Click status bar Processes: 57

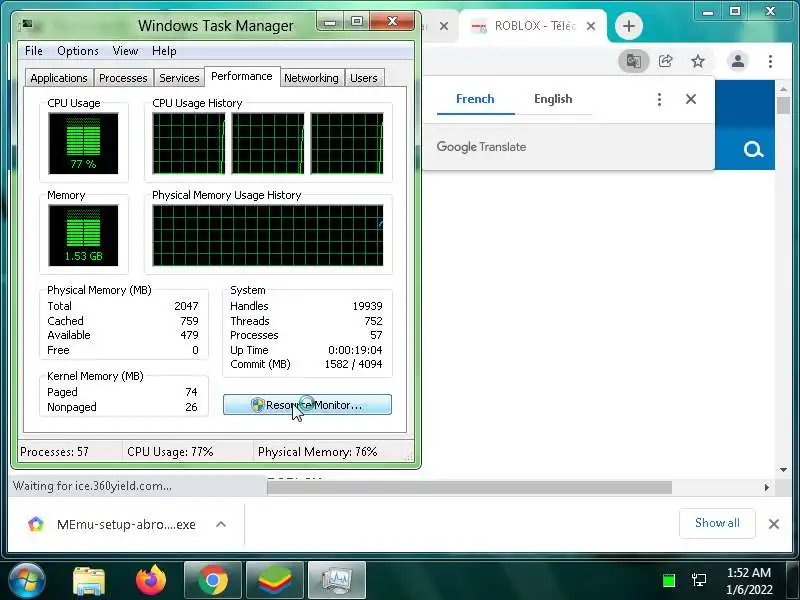54,452
